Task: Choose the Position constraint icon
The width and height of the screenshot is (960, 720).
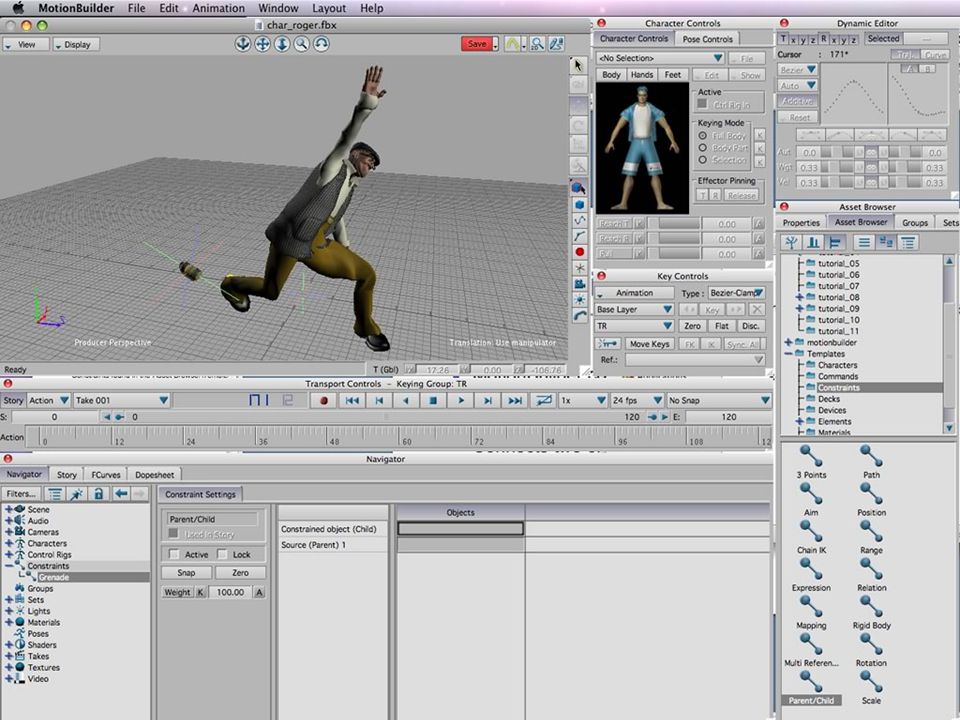Action: coord(871,493)
